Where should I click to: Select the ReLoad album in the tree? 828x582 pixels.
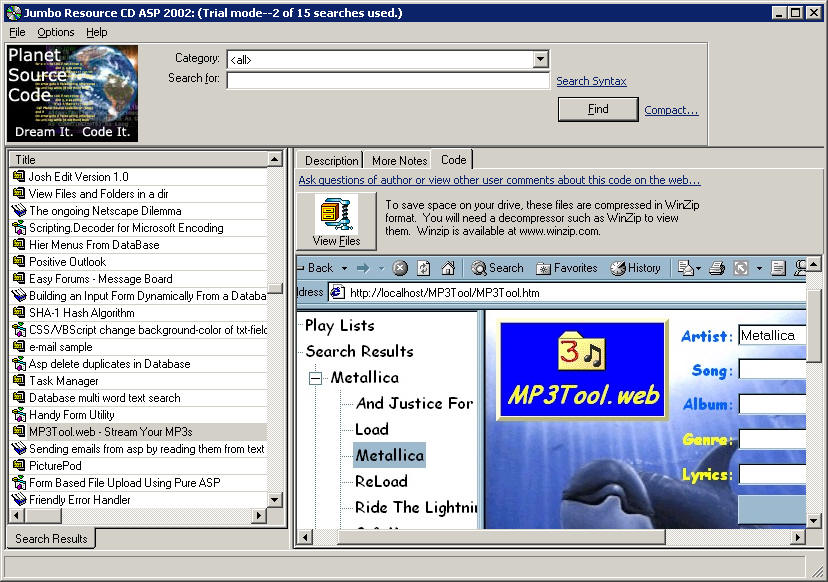tap(381, 481)
